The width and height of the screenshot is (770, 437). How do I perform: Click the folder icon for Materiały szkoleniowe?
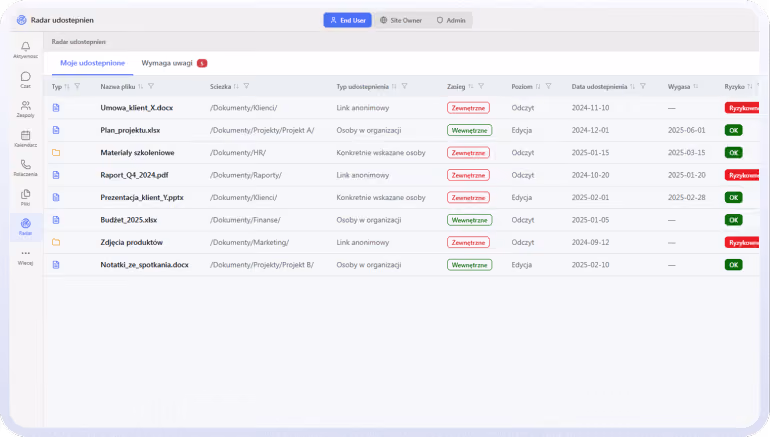click(x=56, y=153)
